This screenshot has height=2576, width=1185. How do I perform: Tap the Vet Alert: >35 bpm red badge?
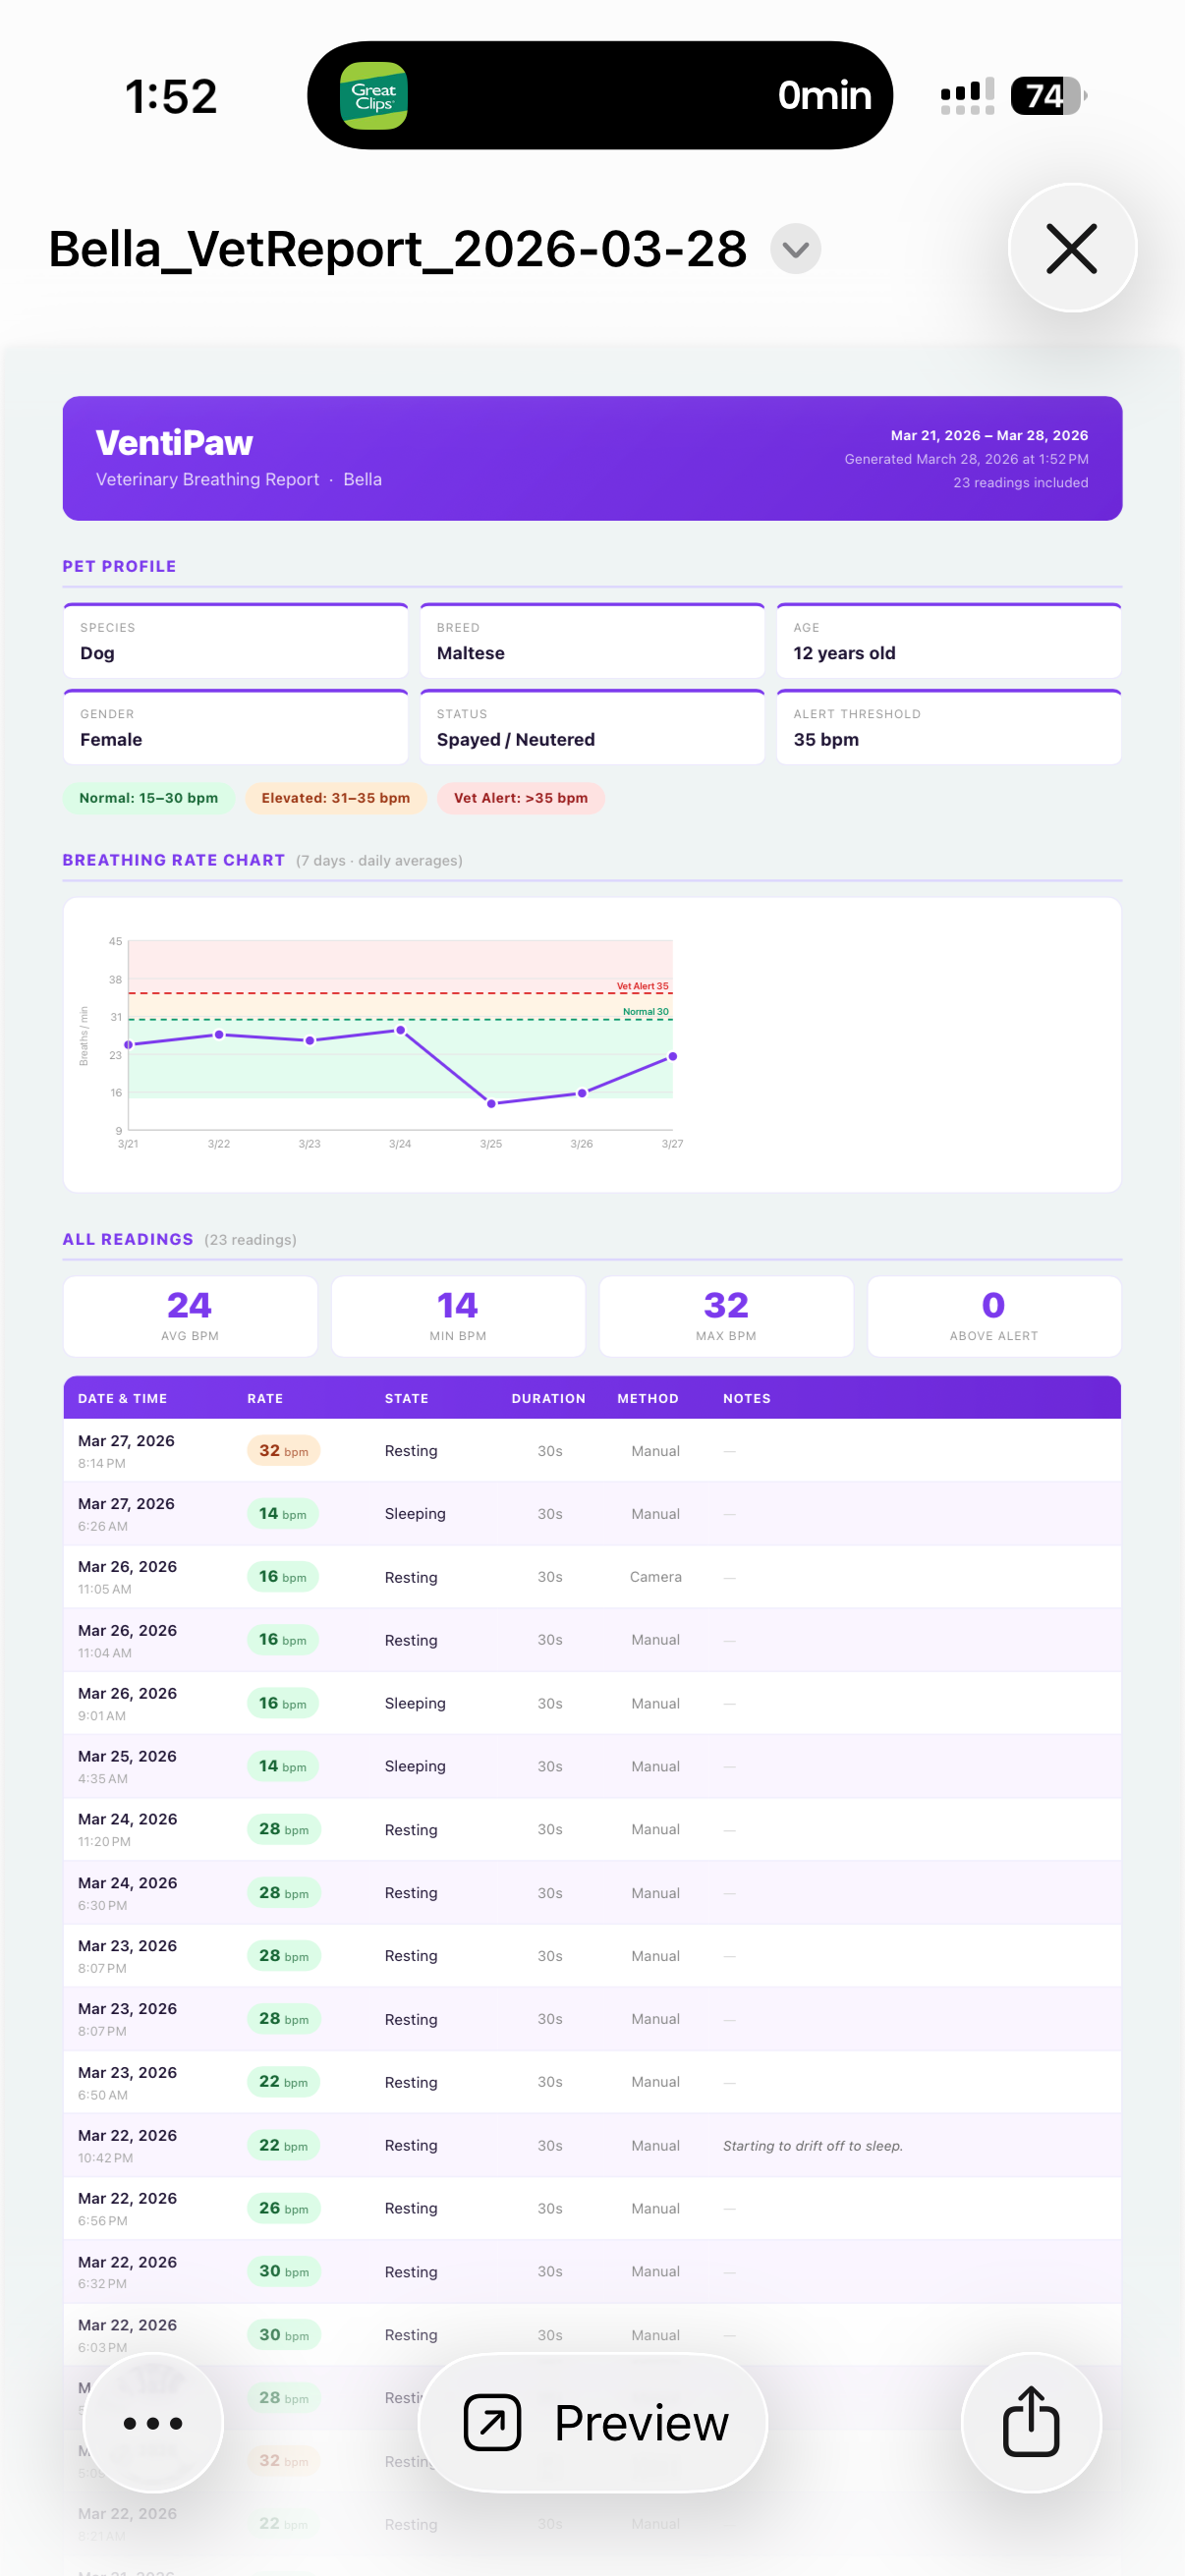520,798
